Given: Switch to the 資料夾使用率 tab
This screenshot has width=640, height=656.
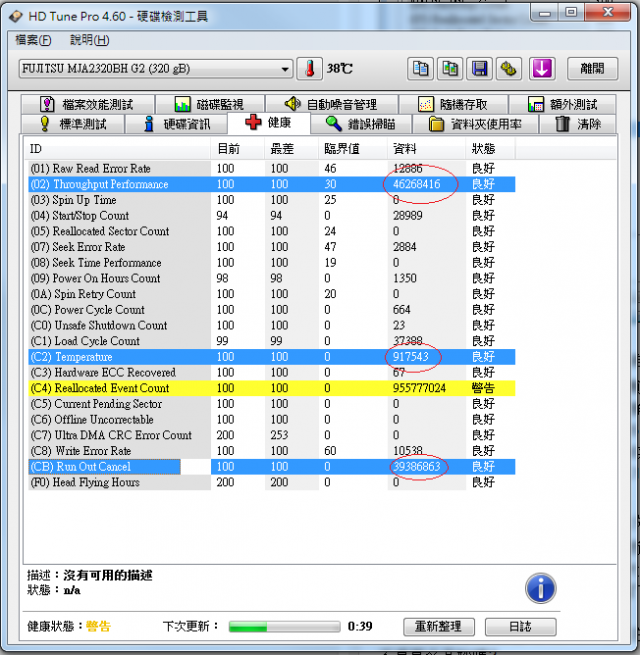Looking at the screenshot, I should pyautogui.click(x=475, y=124).
